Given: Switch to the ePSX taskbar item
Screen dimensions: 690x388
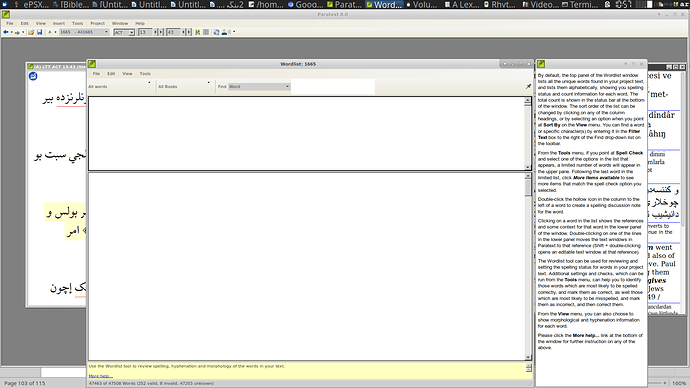Looking at the screenshot, I should [x=33, y=4].
